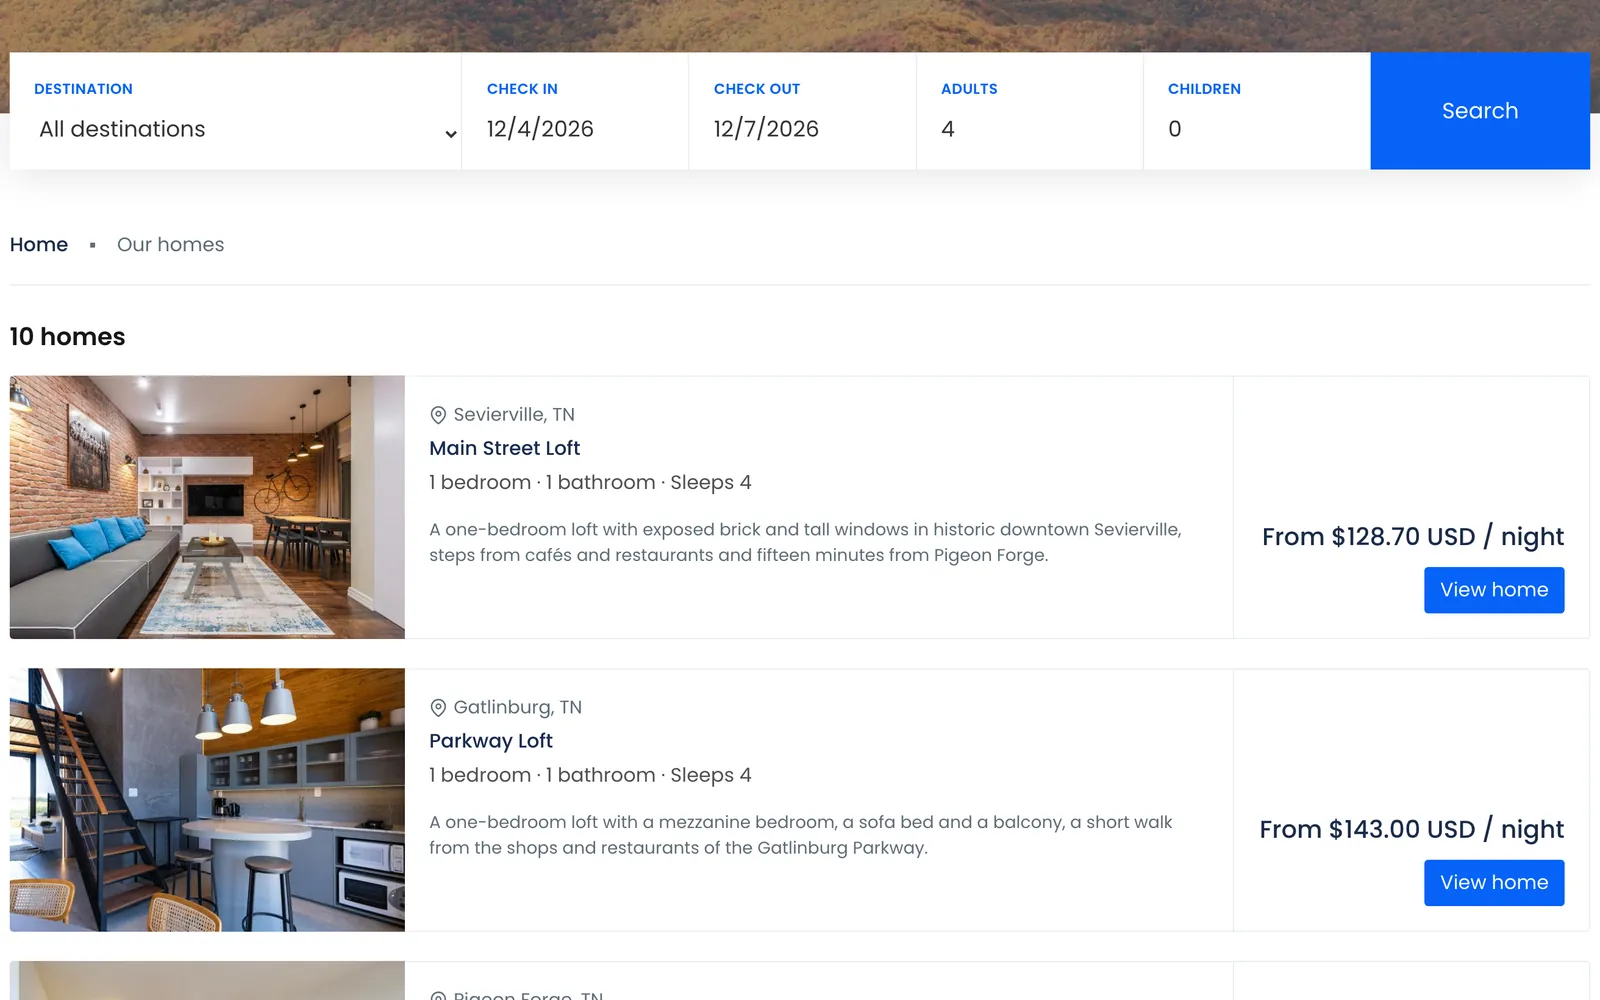Screen dimensions: 1600x1000
Task: Click the location pin icon beside Gatlinburg, TN
Action: (x=438, y=708)
